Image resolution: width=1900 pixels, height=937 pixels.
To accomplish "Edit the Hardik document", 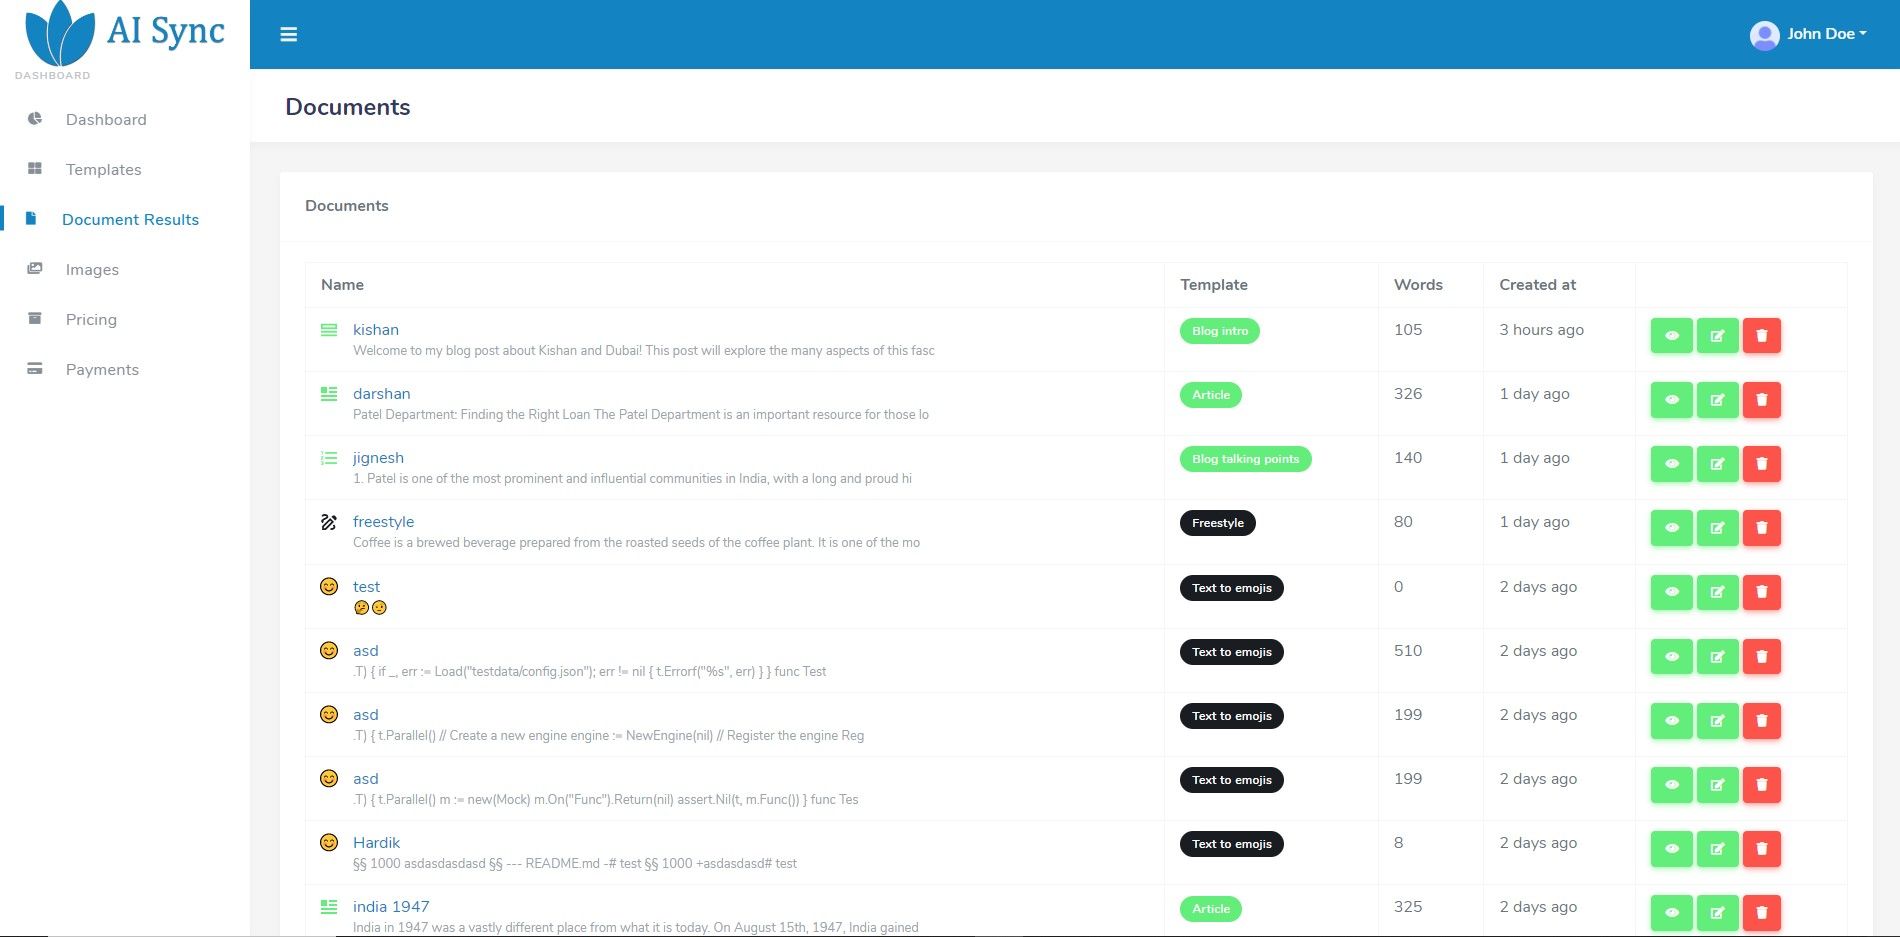I will [x=1717, y=849].
